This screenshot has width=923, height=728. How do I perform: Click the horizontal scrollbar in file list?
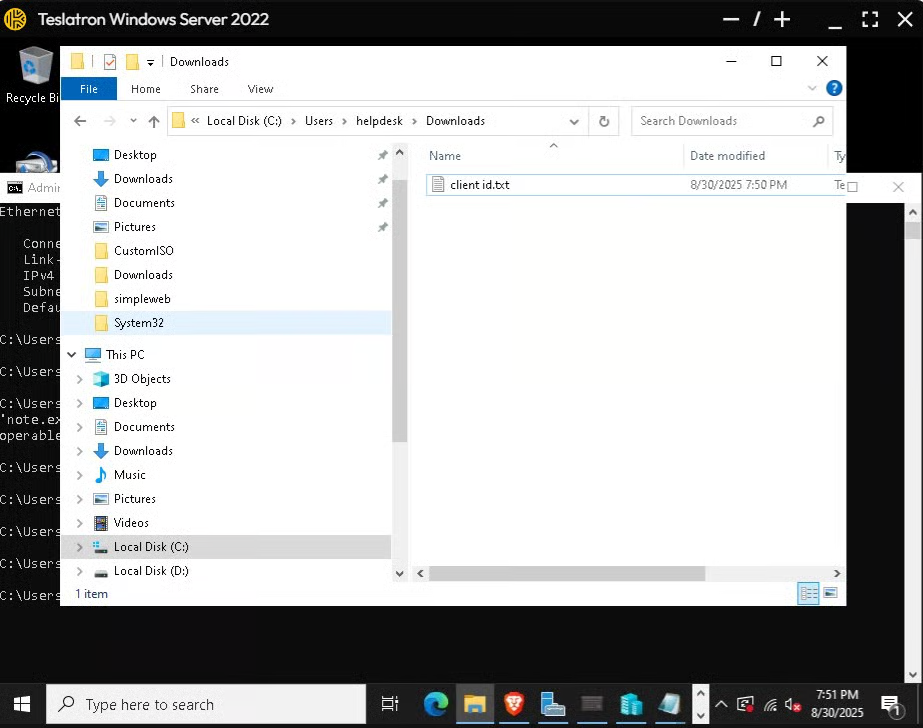click(566, 574)
